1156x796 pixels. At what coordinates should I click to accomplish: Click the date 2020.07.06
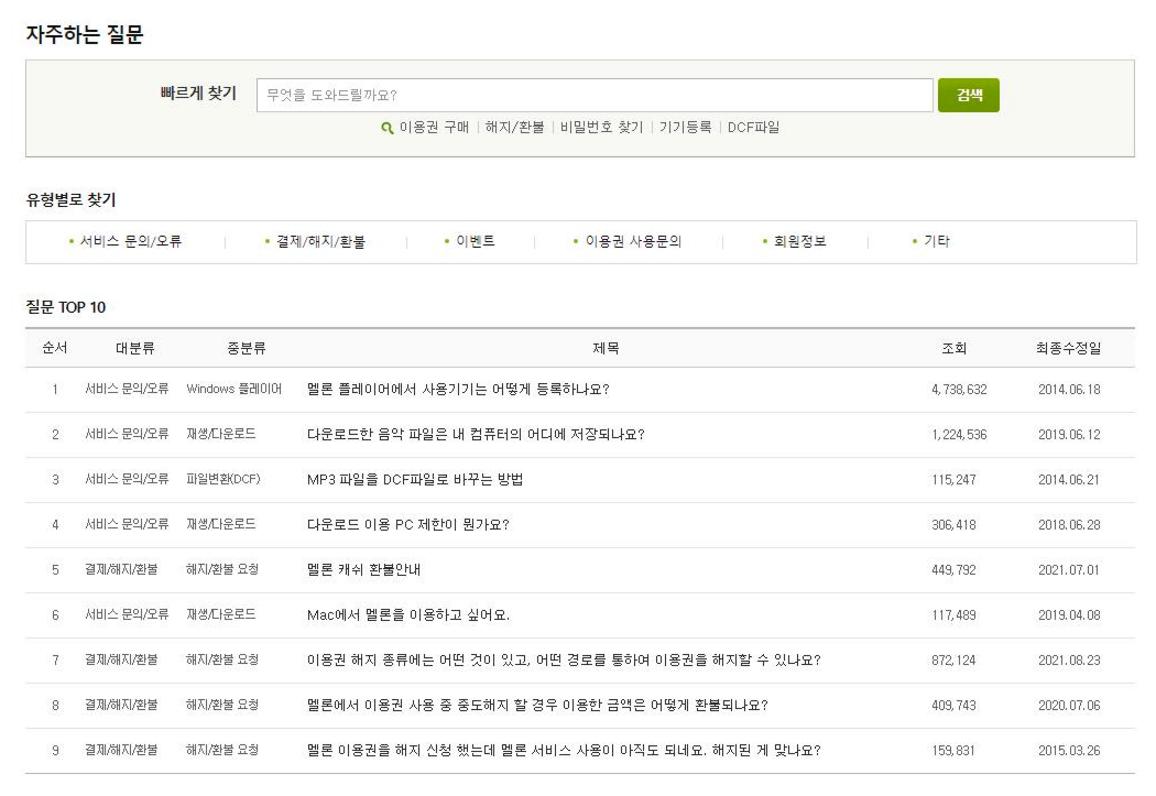coord(1069,705)
